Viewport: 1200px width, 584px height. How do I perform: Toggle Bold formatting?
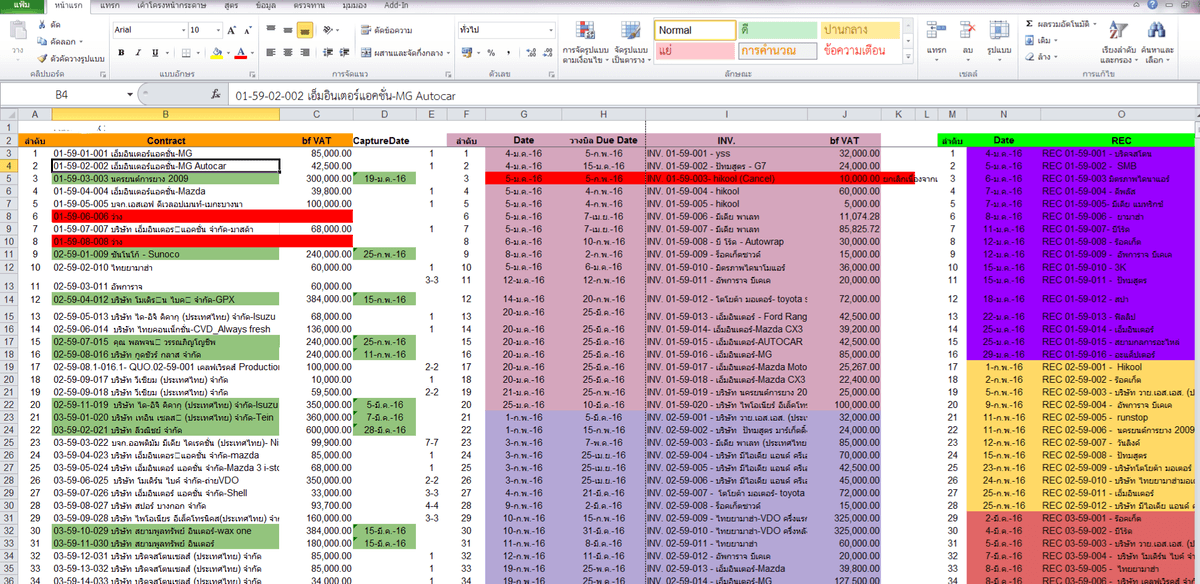(x=119, y=52)
